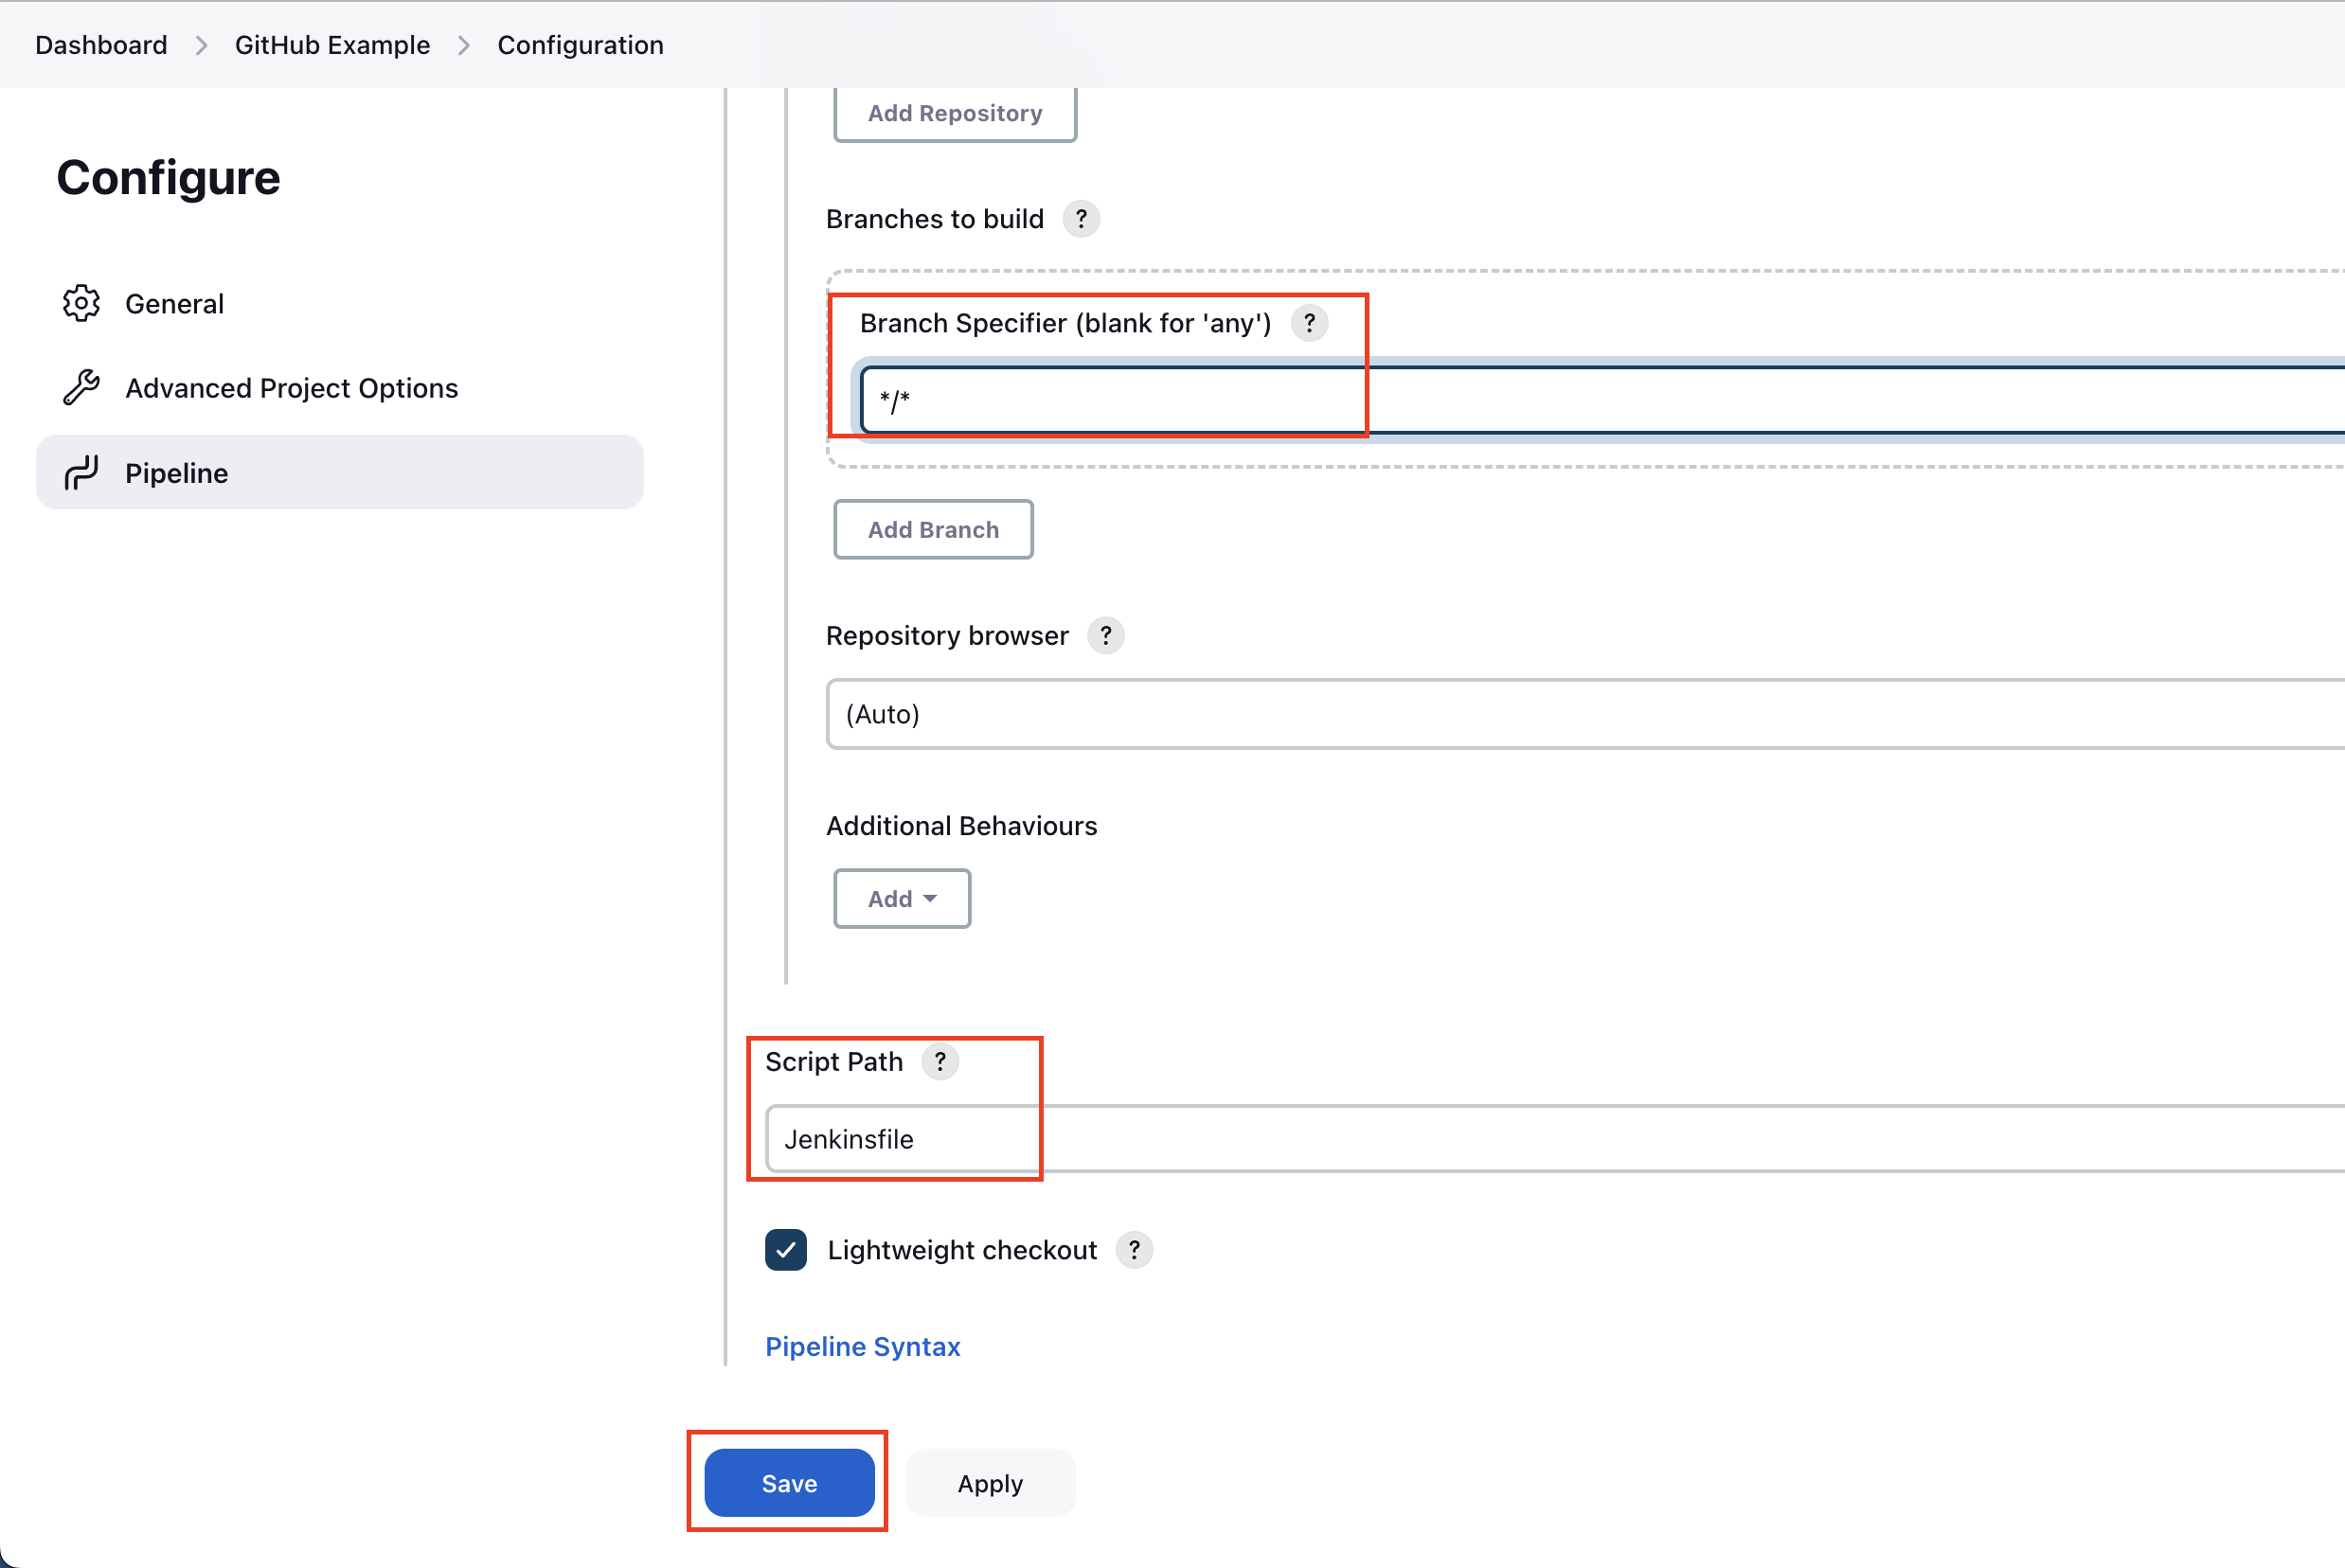
Task: Disable the Lightweight checkout option
Action: [786, 1250]
